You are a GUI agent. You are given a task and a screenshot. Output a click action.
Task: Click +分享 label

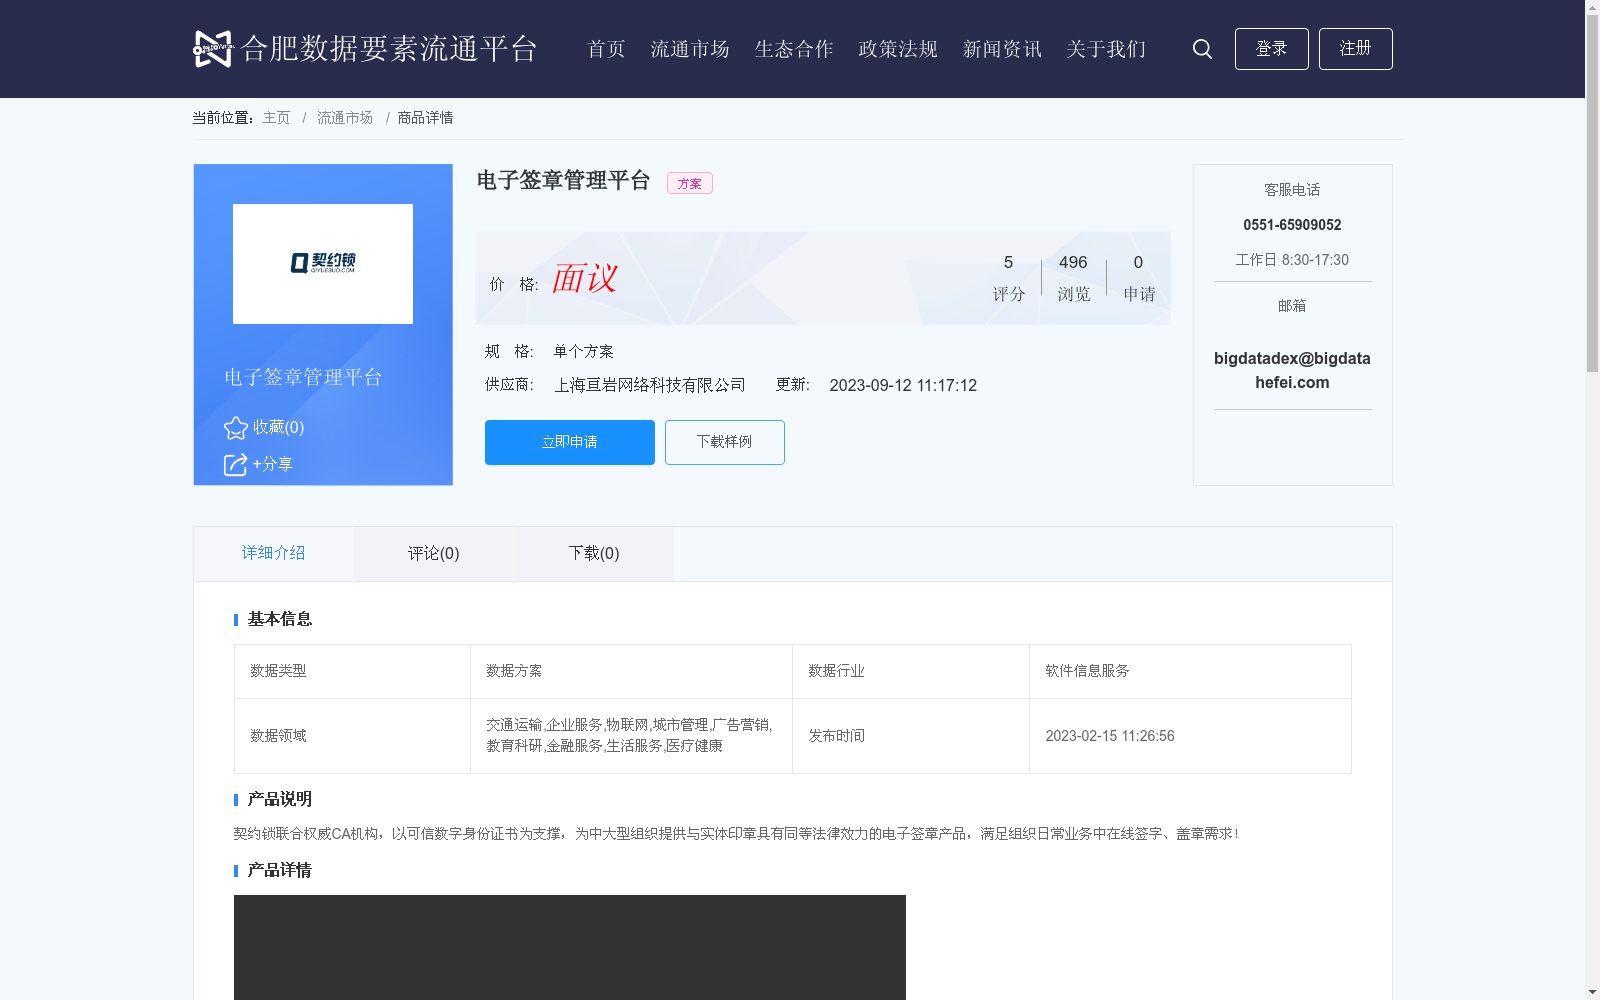pos(272,465)
